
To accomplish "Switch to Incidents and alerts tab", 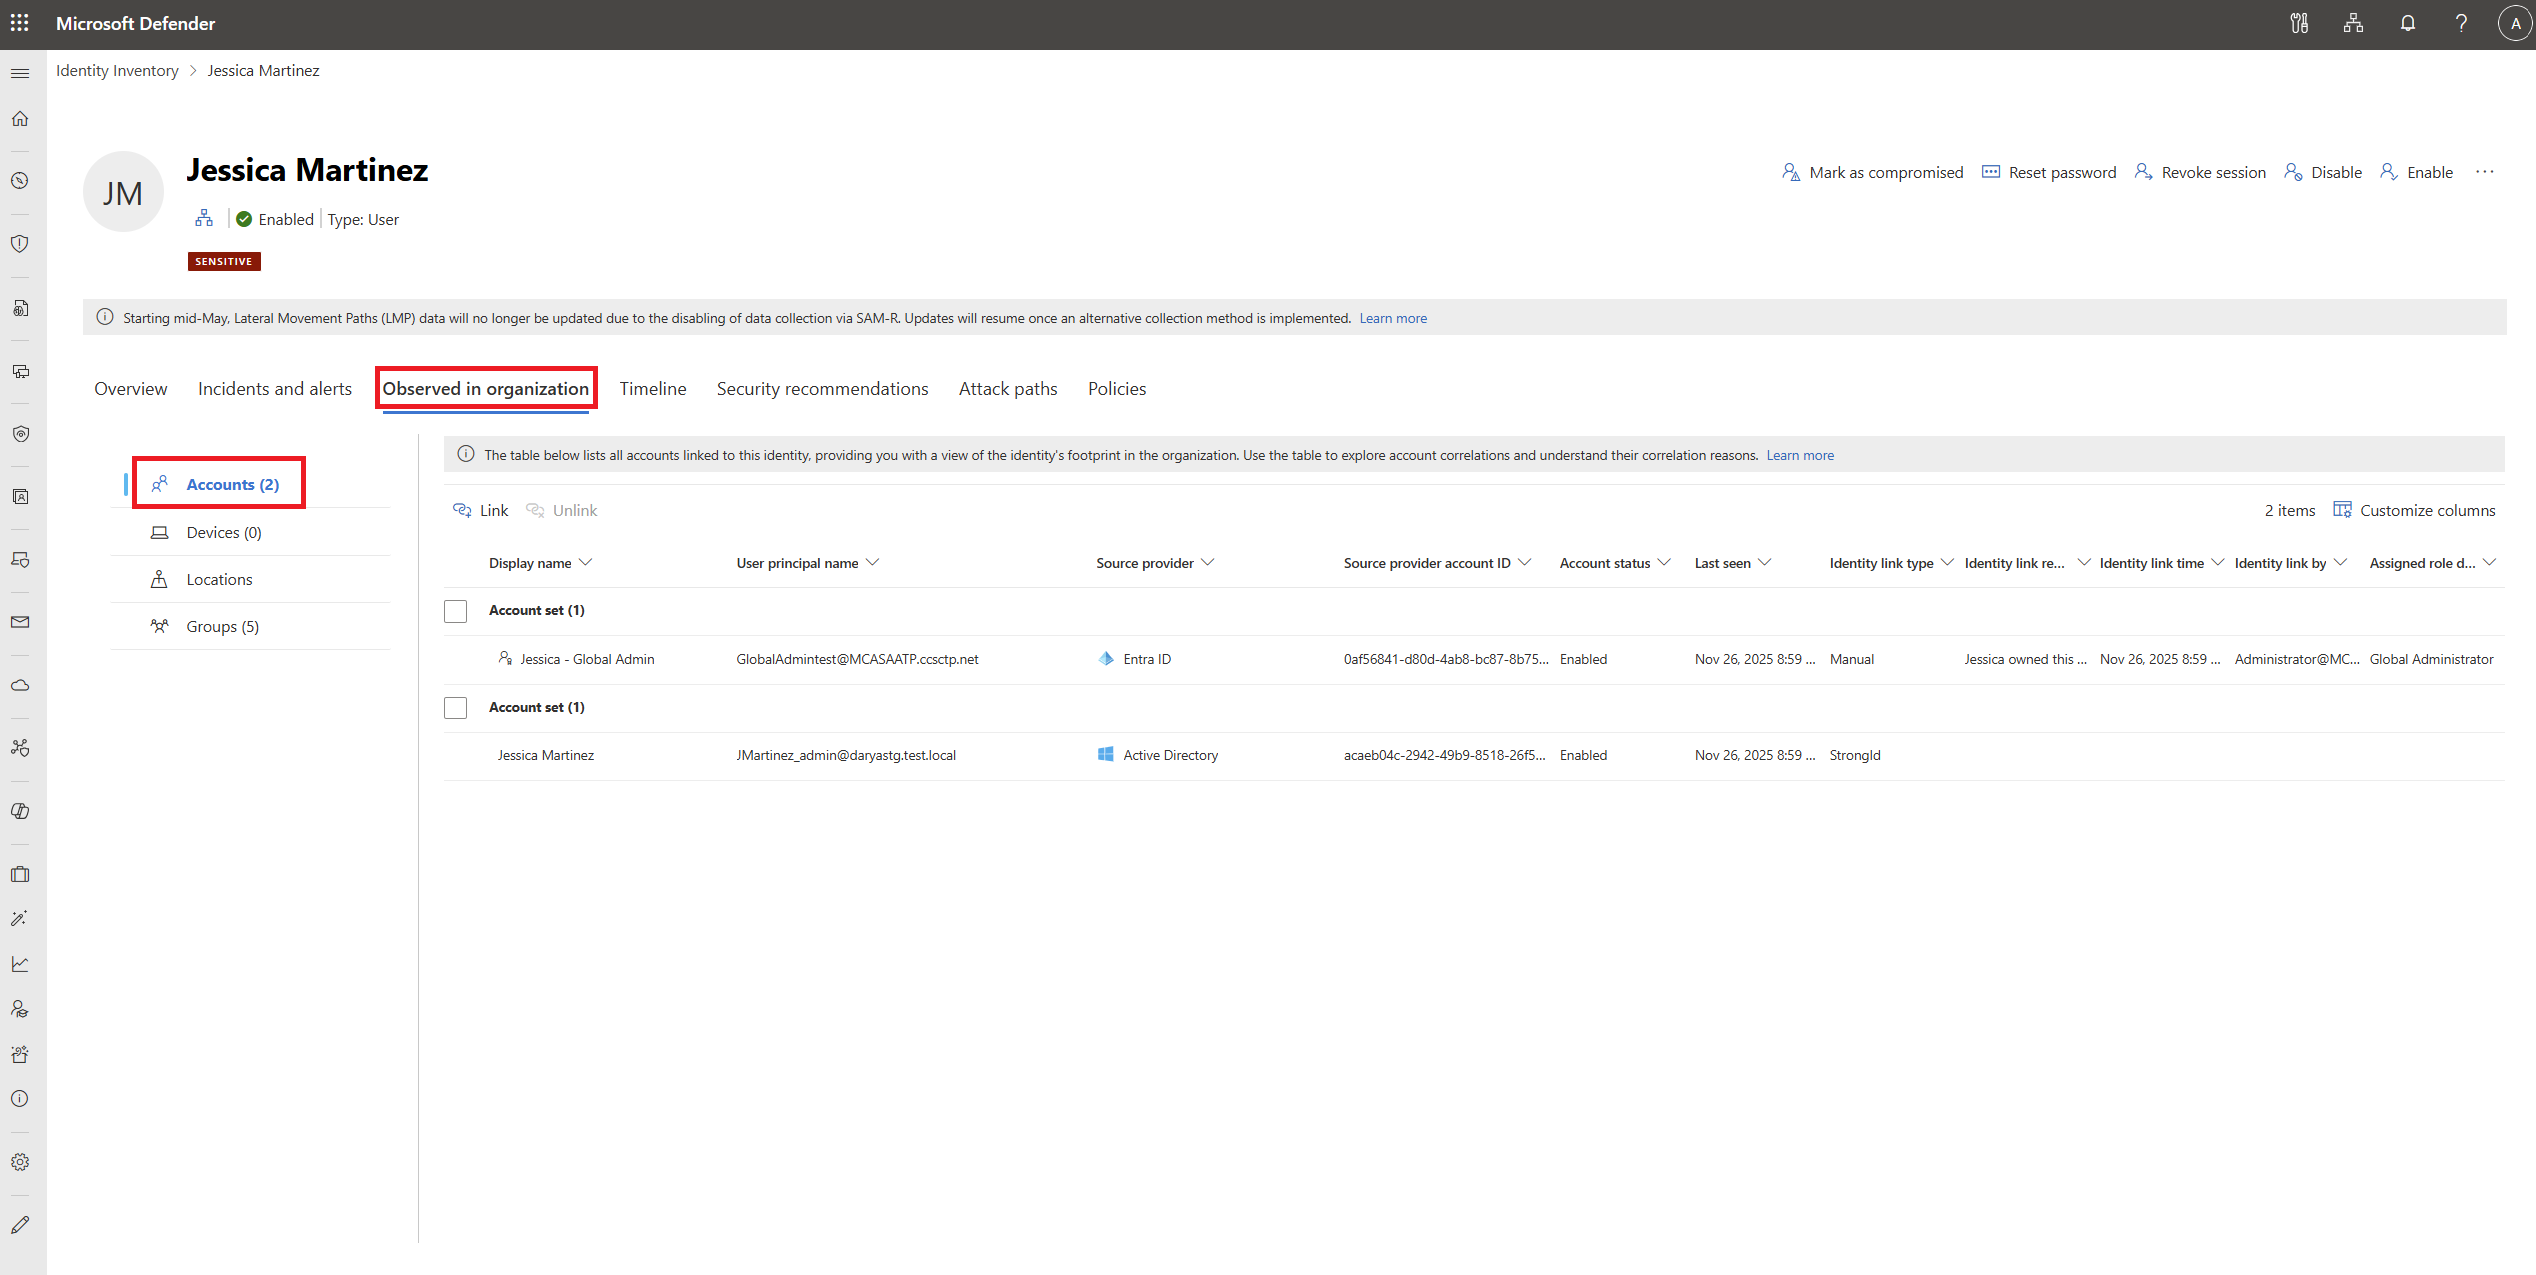I will pos(275,388).
